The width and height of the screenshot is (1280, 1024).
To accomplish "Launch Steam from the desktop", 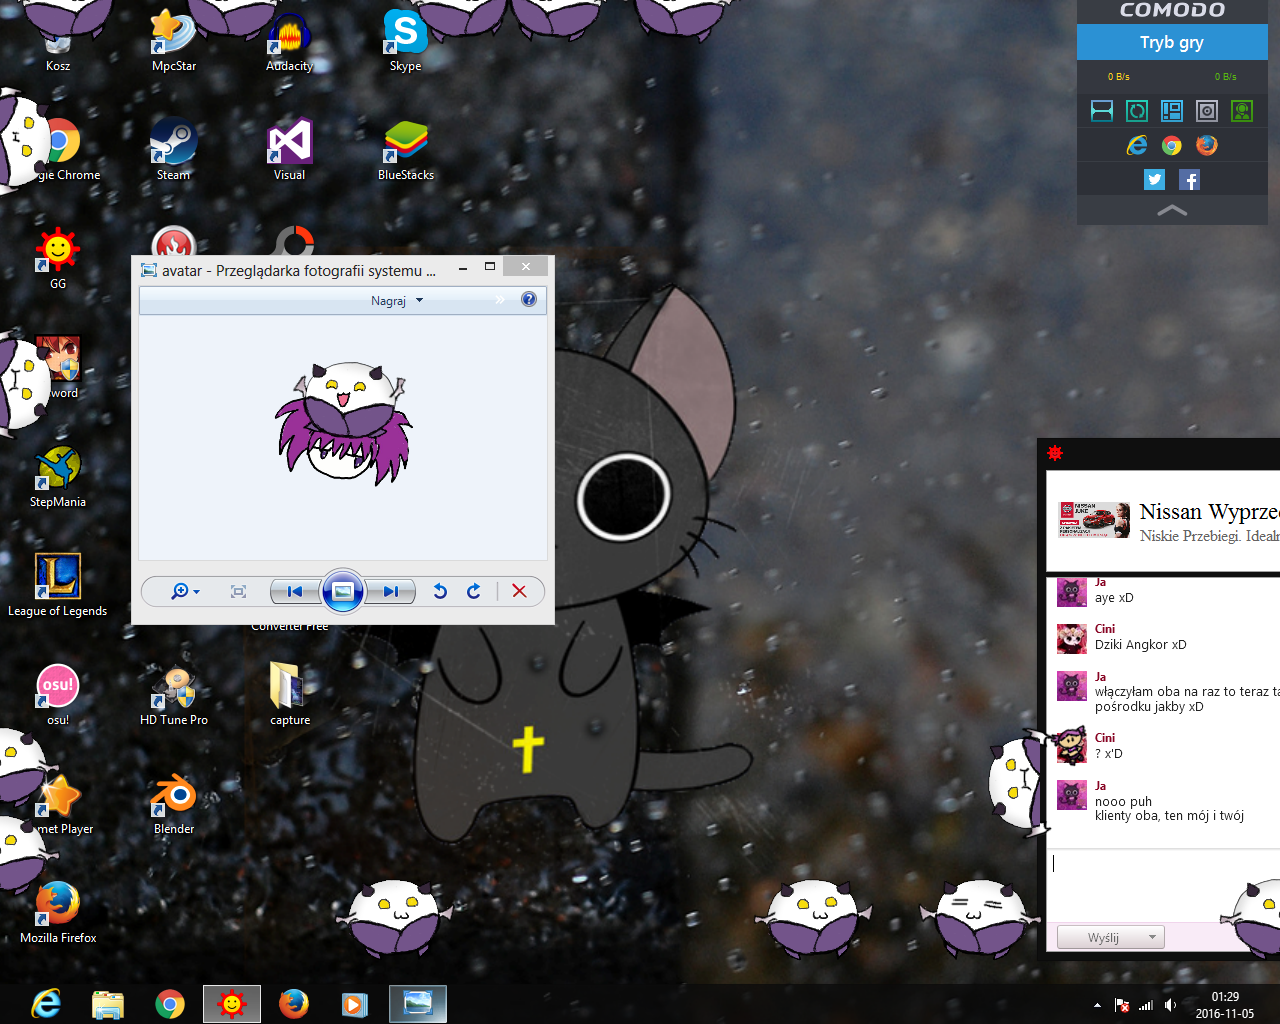I will pos(173,148).
